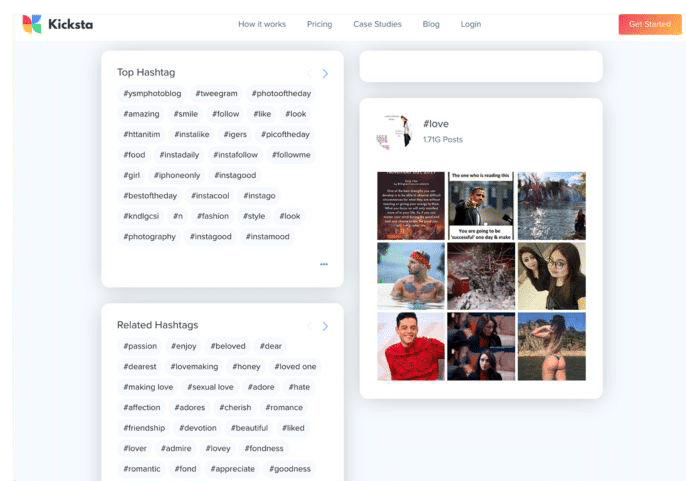The width and height of the screenshot is (700, 494).
Task: Show more top hashtags via the ellipsis
Action: [x=324, y=264]
